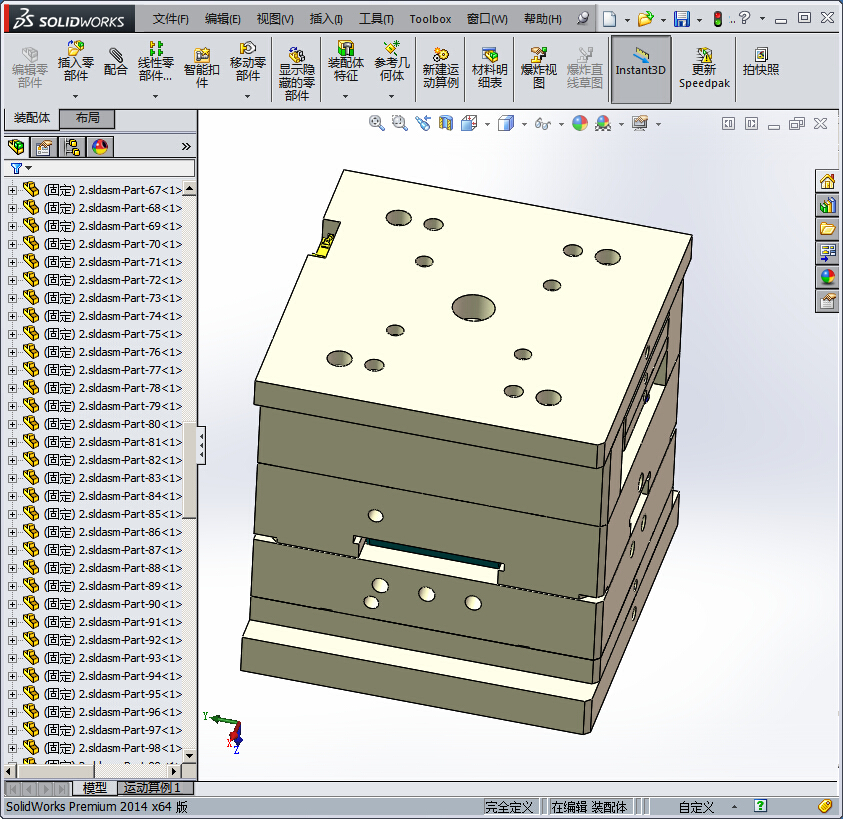Switch to the 运动算例1 bottom tab
Image resolution: width=843 pixels, height=819 pixels.
pos(155,788)
